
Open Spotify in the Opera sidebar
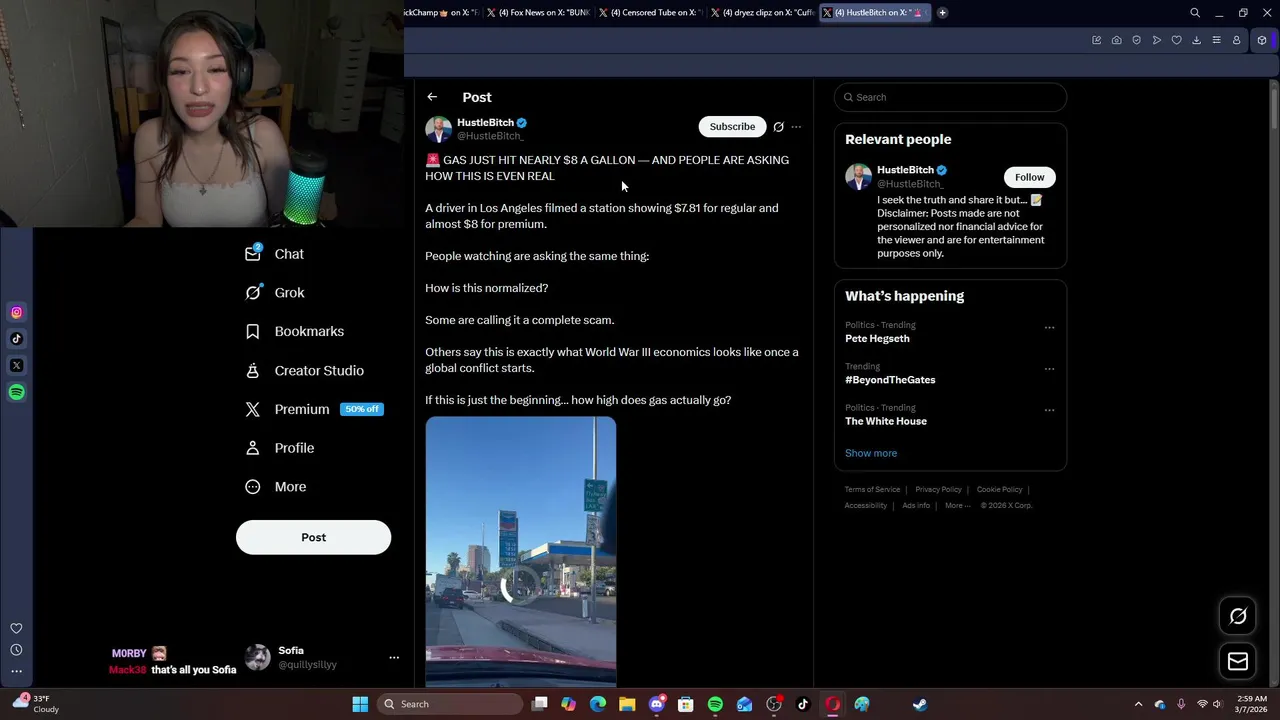[16, 392]
